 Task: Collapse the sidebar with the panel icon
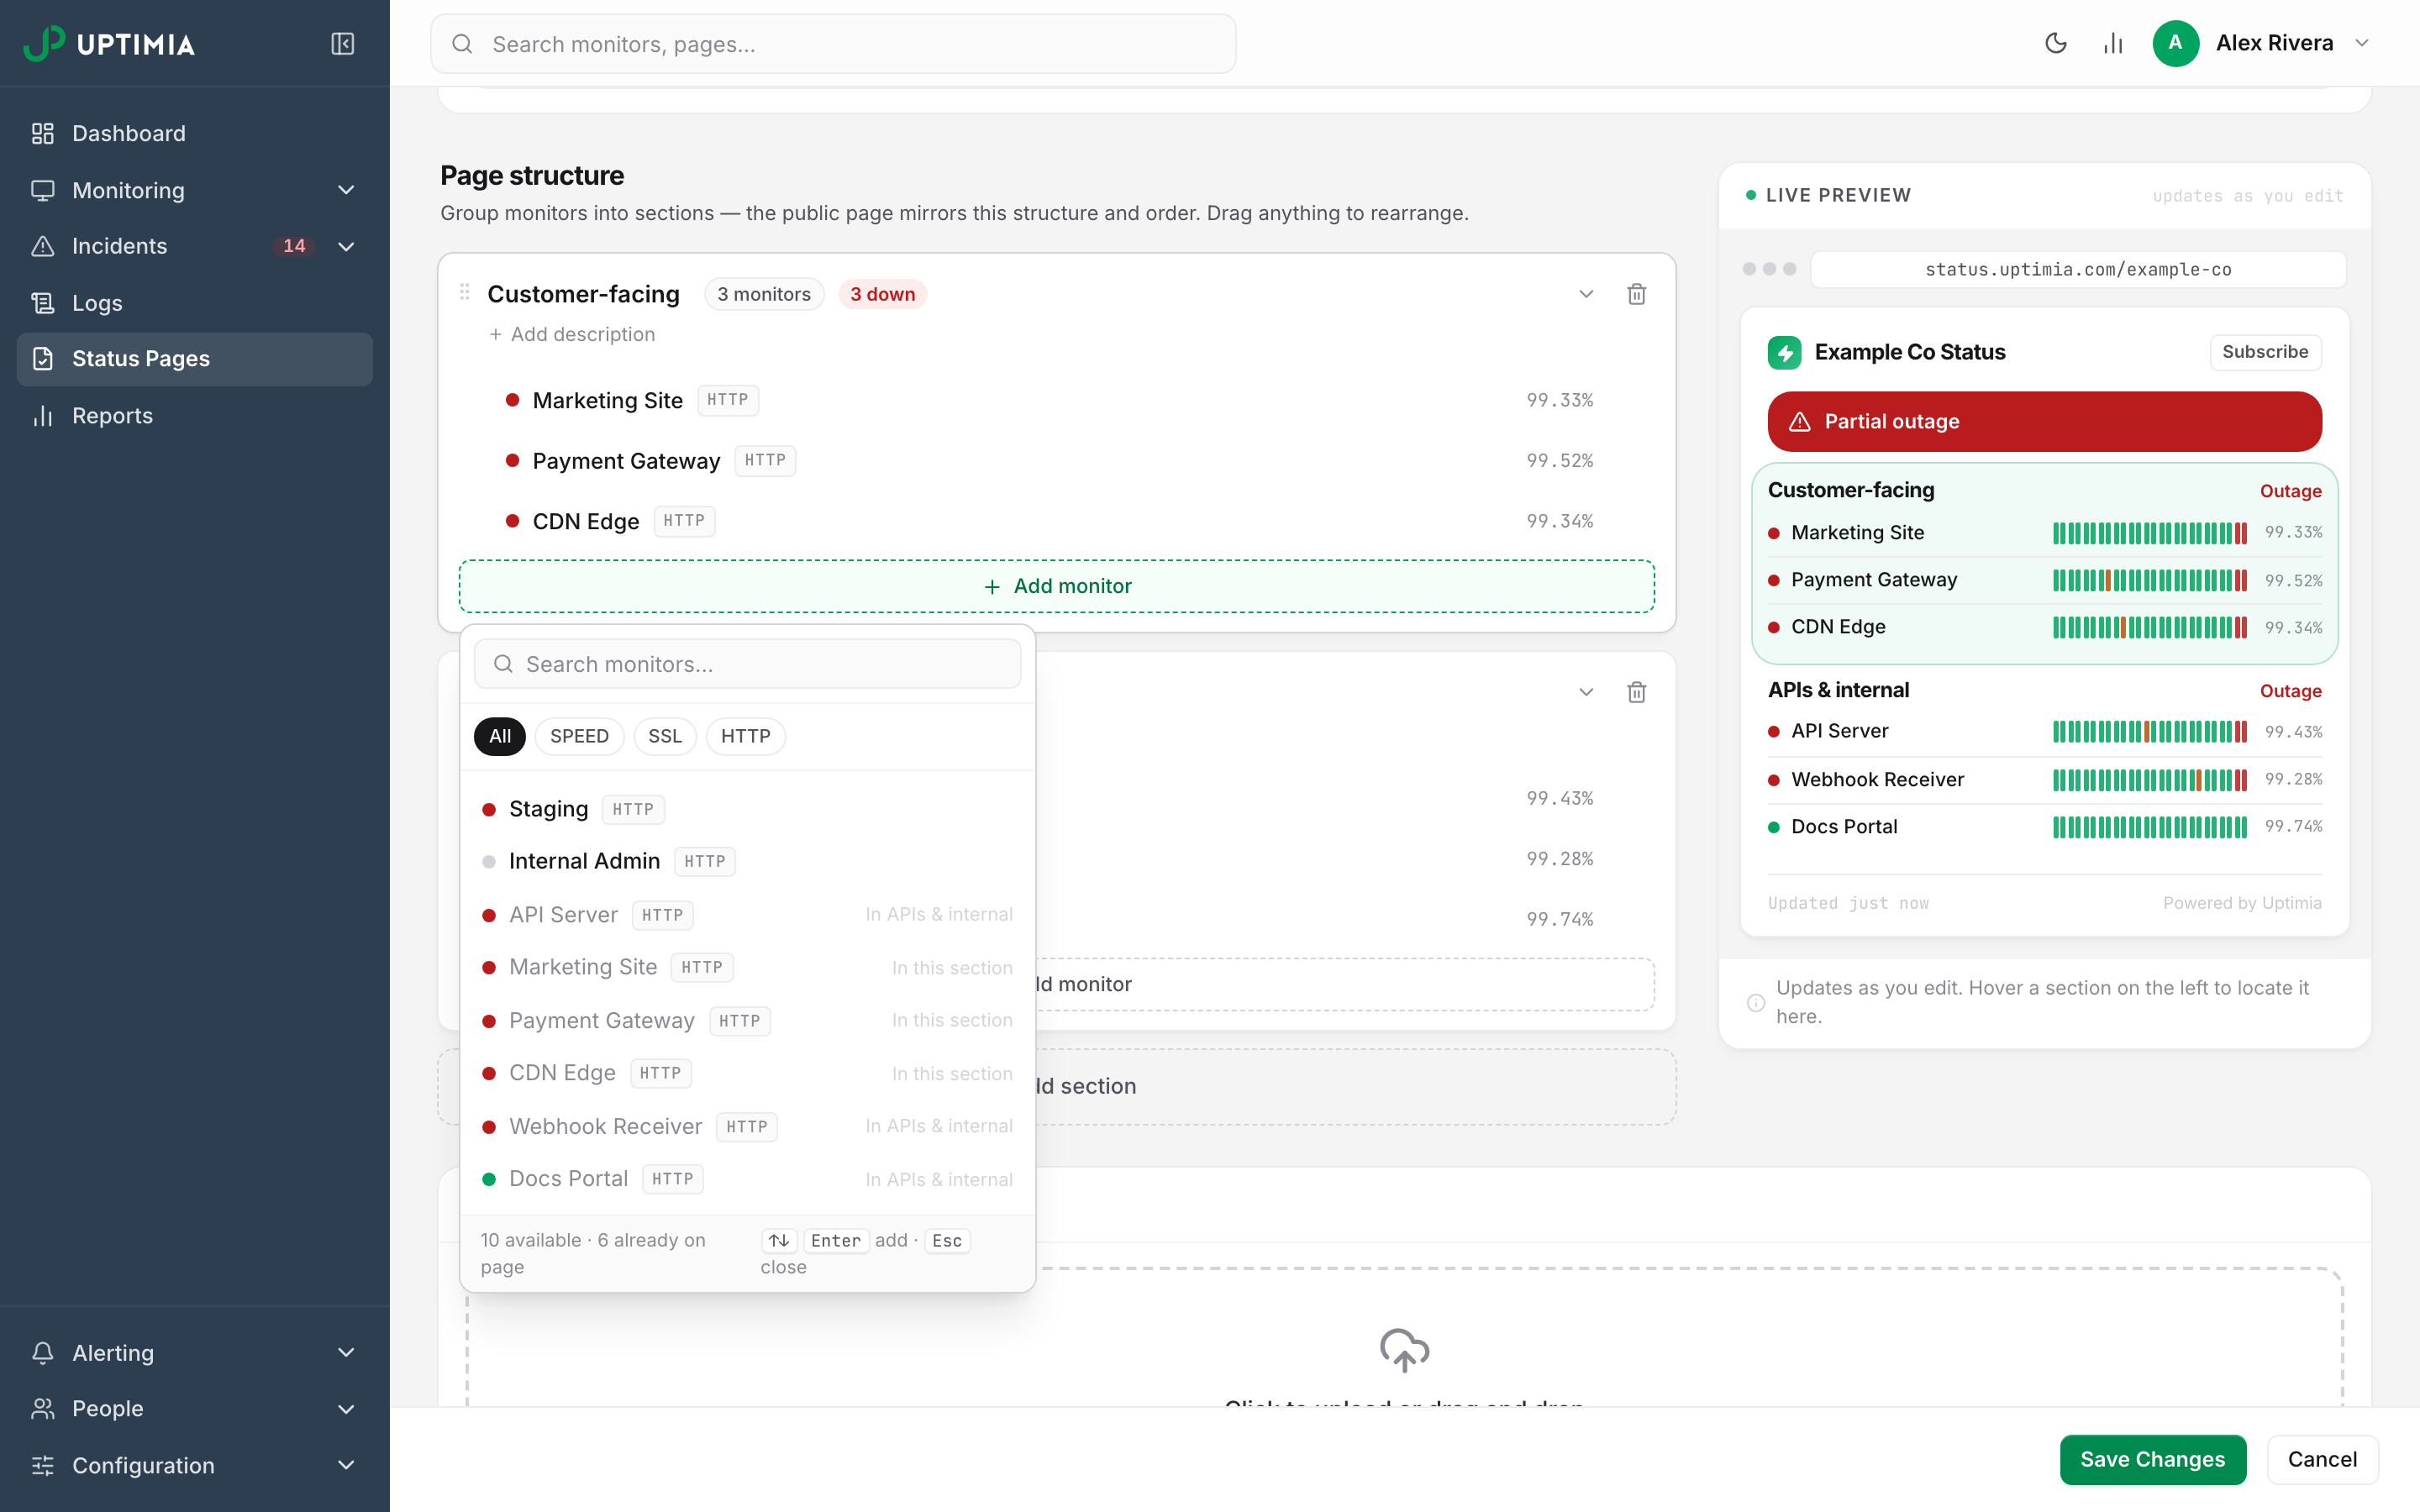[342, 44]
